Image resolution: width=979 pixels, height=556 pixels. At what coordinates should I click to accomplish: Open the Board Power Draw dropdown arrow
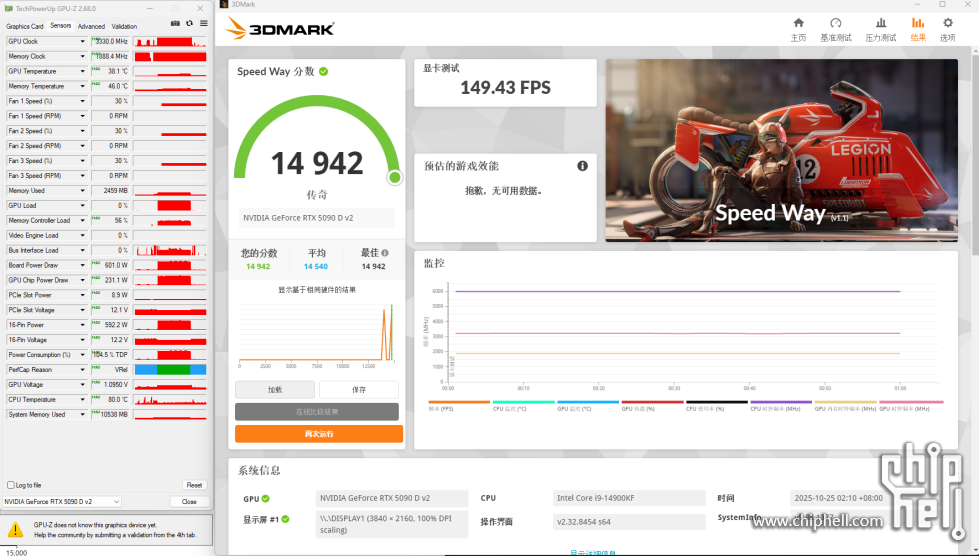point(82,265)
